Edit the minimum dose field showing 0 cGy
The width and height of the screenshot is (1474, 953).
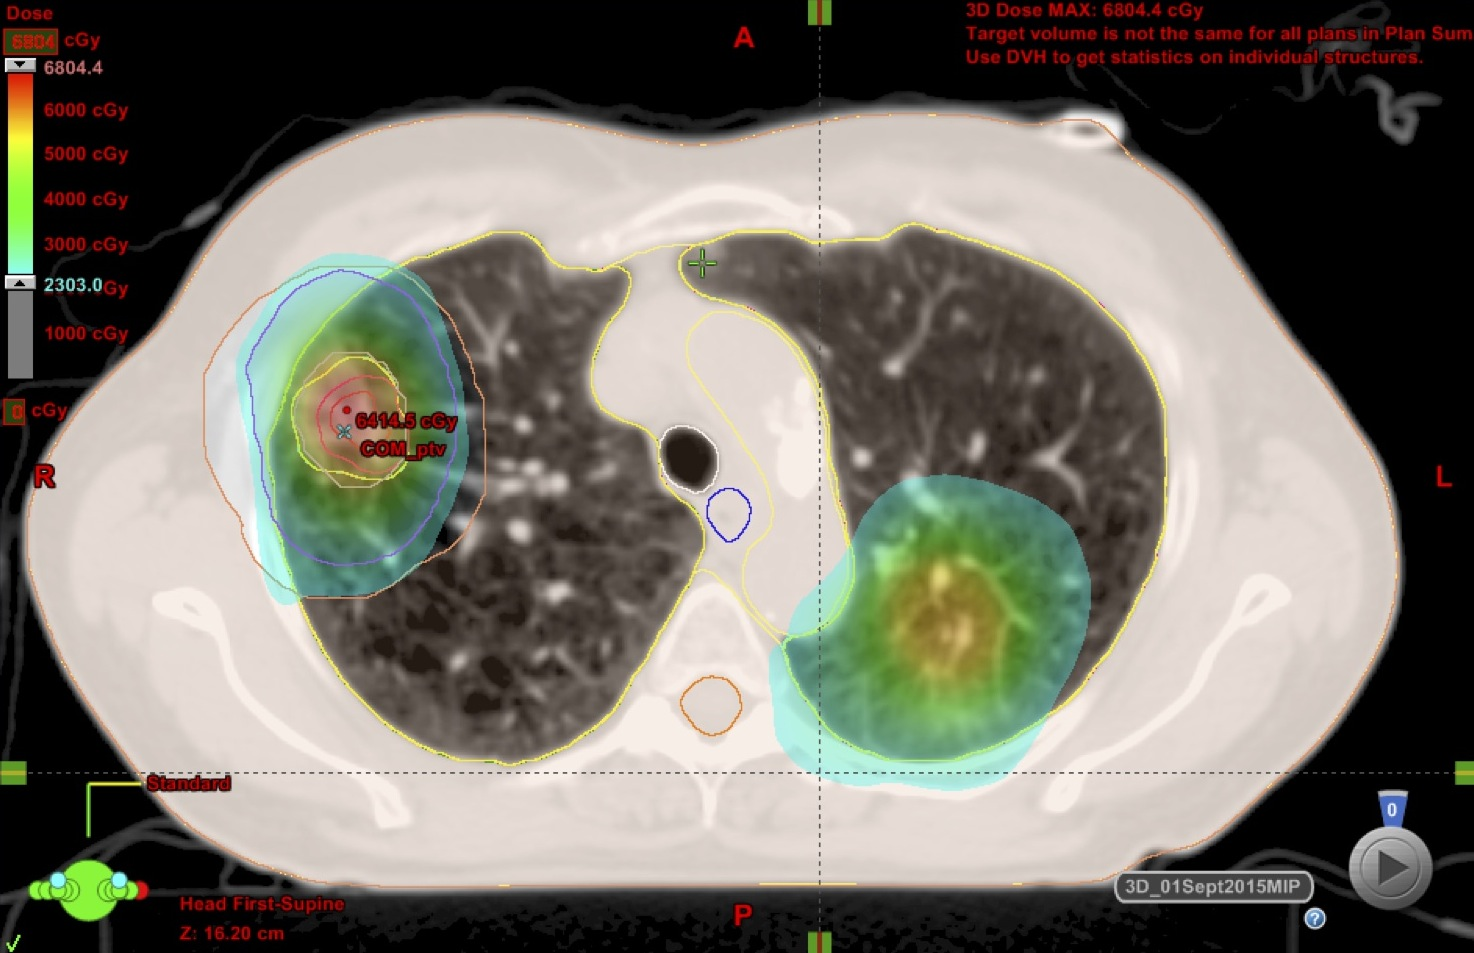15,411
